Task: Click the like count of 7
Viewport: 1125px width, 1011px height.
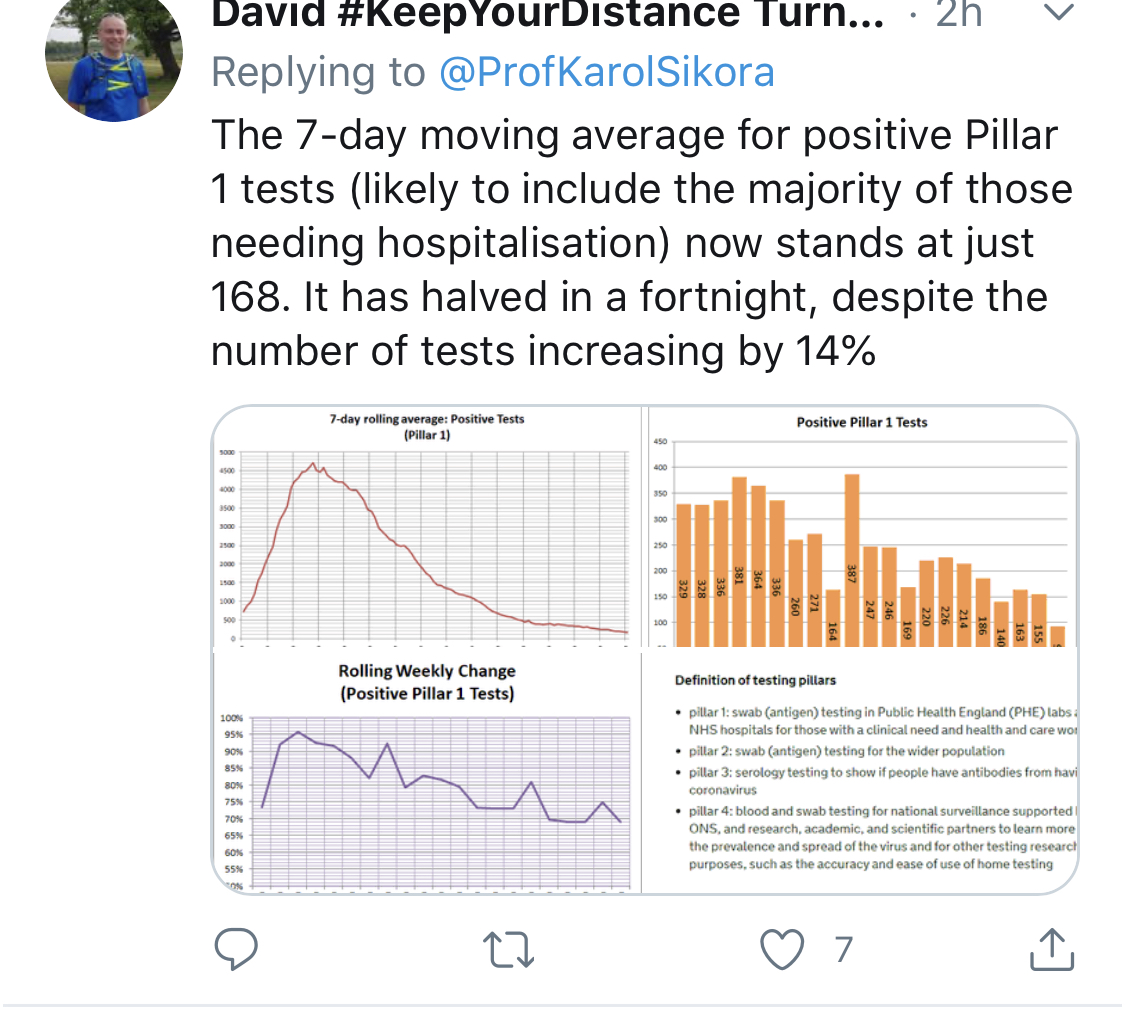Action: point(844,949)
